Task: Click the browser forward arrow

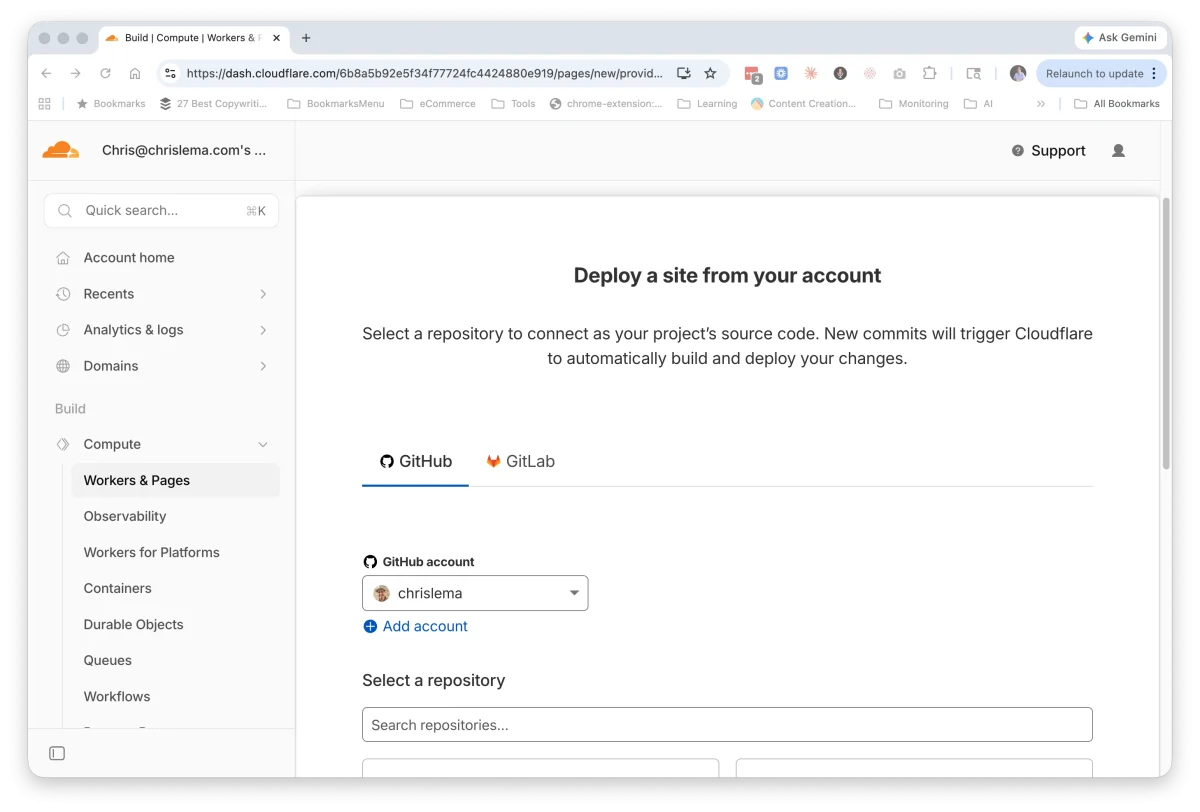Action: click(75, 73)
